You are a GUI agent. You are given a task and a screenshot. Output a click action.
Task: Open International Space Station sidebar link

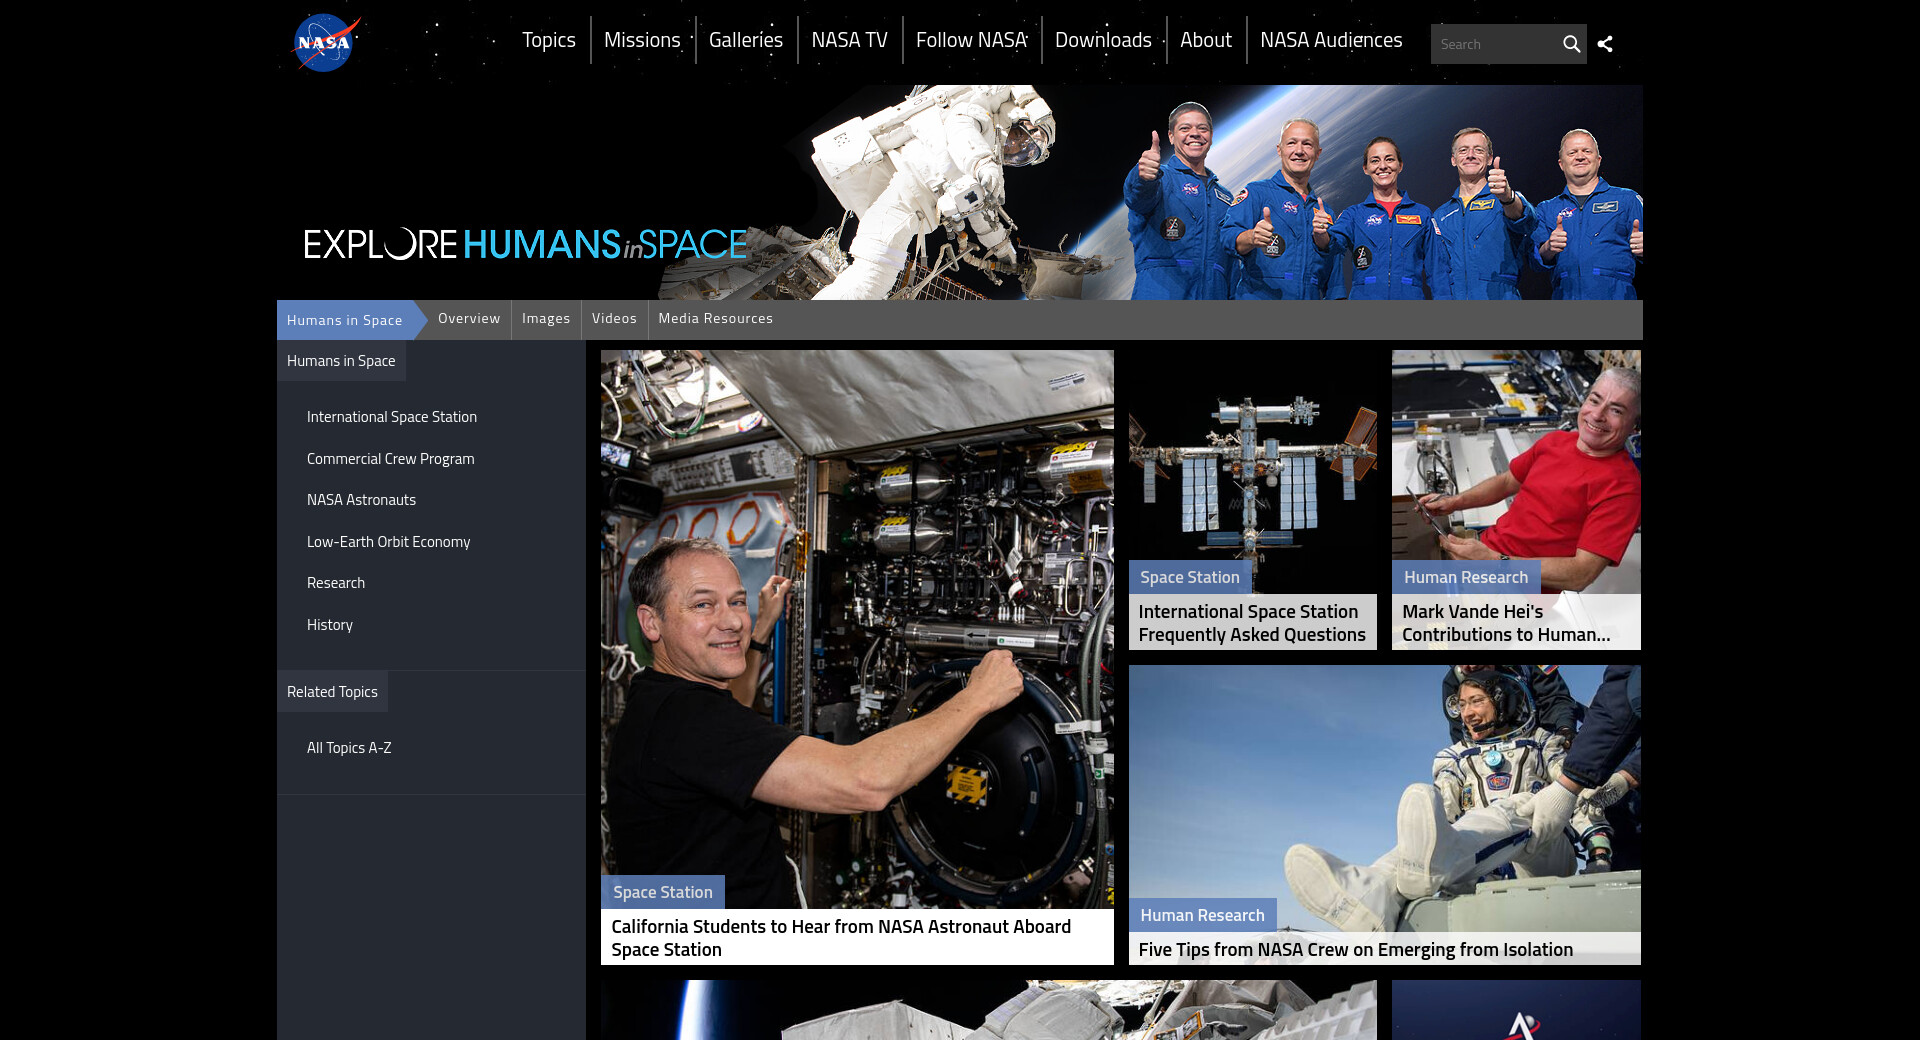392,417
